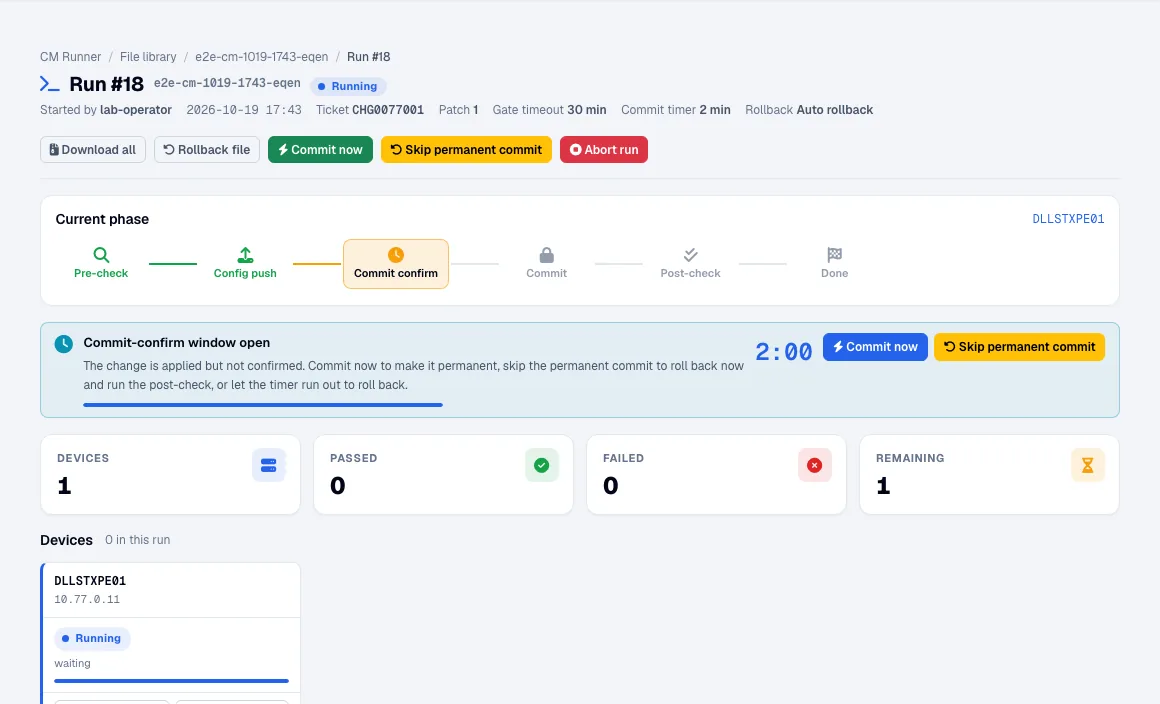This screenshot has height=704, width=1160.
Task: Click the Passed green check icon
Action: [x=542, y=465]
